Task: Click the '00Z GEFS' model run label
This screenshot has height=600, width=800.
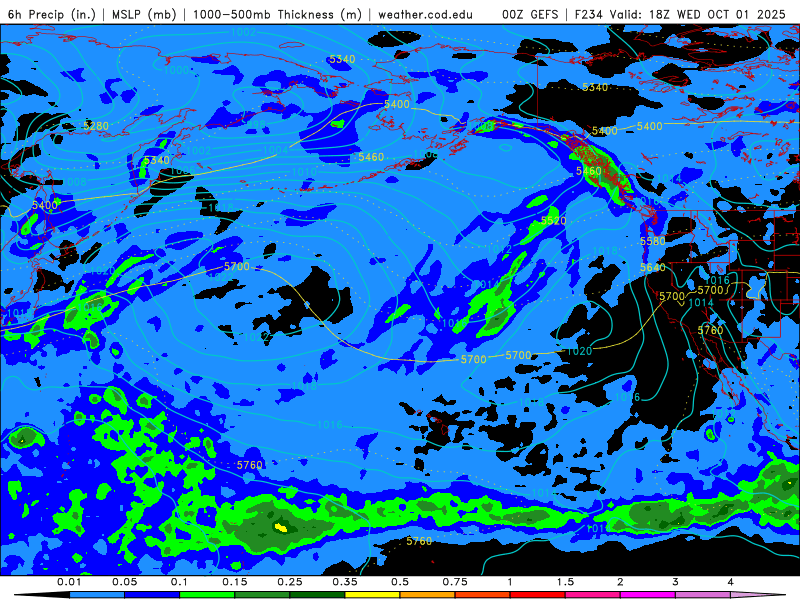Action: 530,14
